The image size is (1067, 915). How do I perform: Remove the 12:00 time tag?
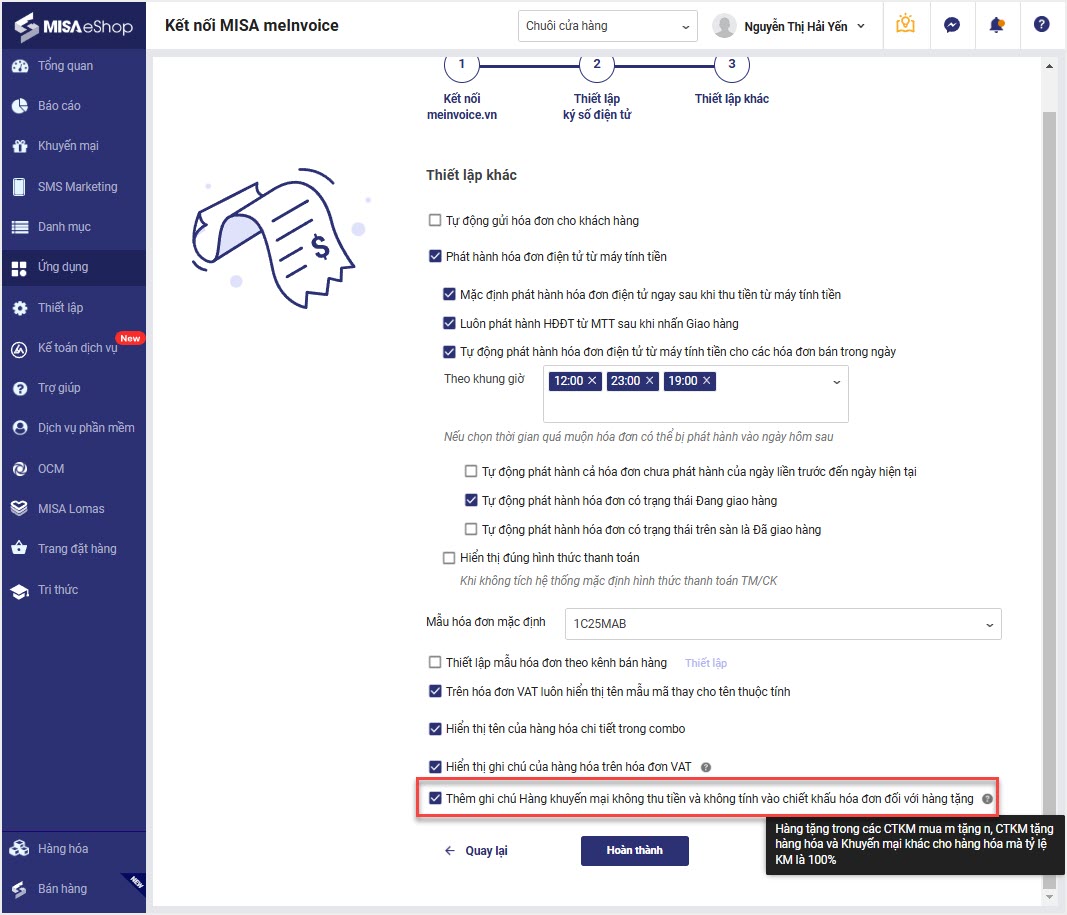point(592,381)
